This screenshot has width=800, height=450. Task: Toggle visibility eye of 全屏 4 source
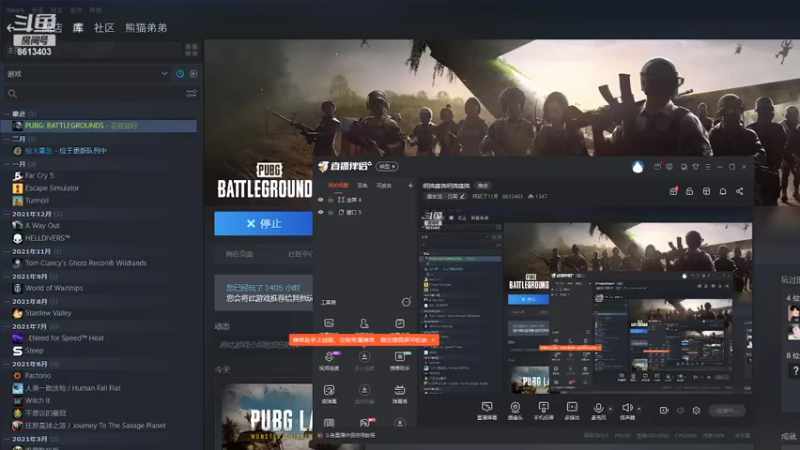click(321, 199)
